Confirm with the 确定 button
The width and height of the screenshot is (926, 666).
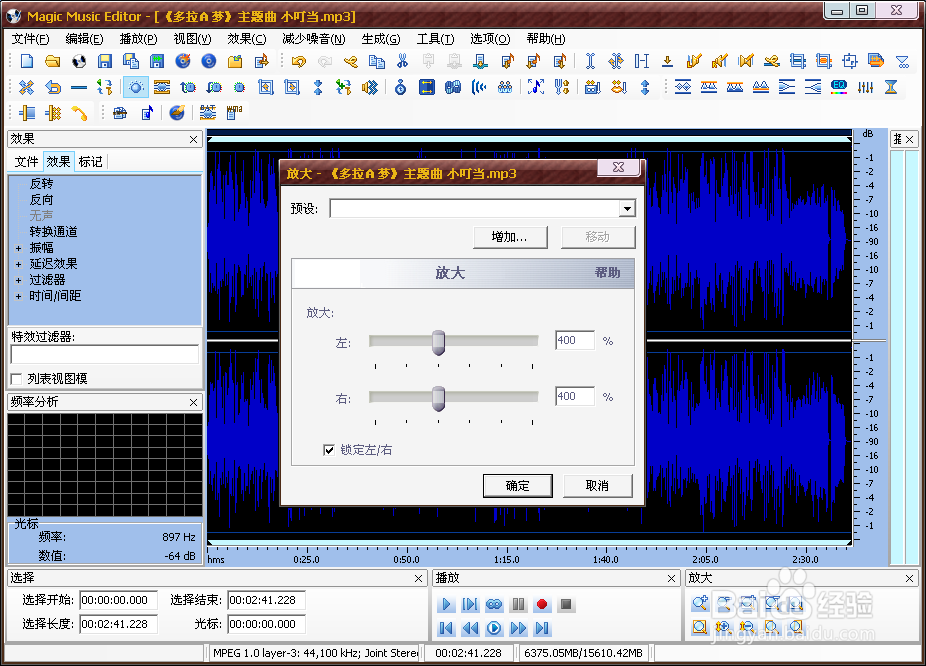click(517, 485)
